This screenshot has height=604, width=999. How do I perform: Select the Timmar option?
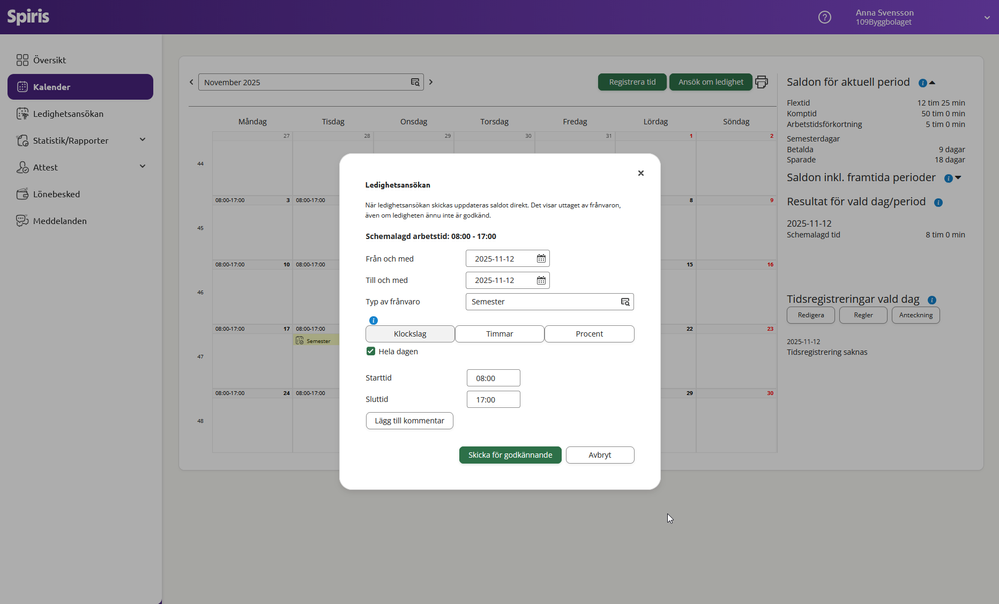pos(499,334)
